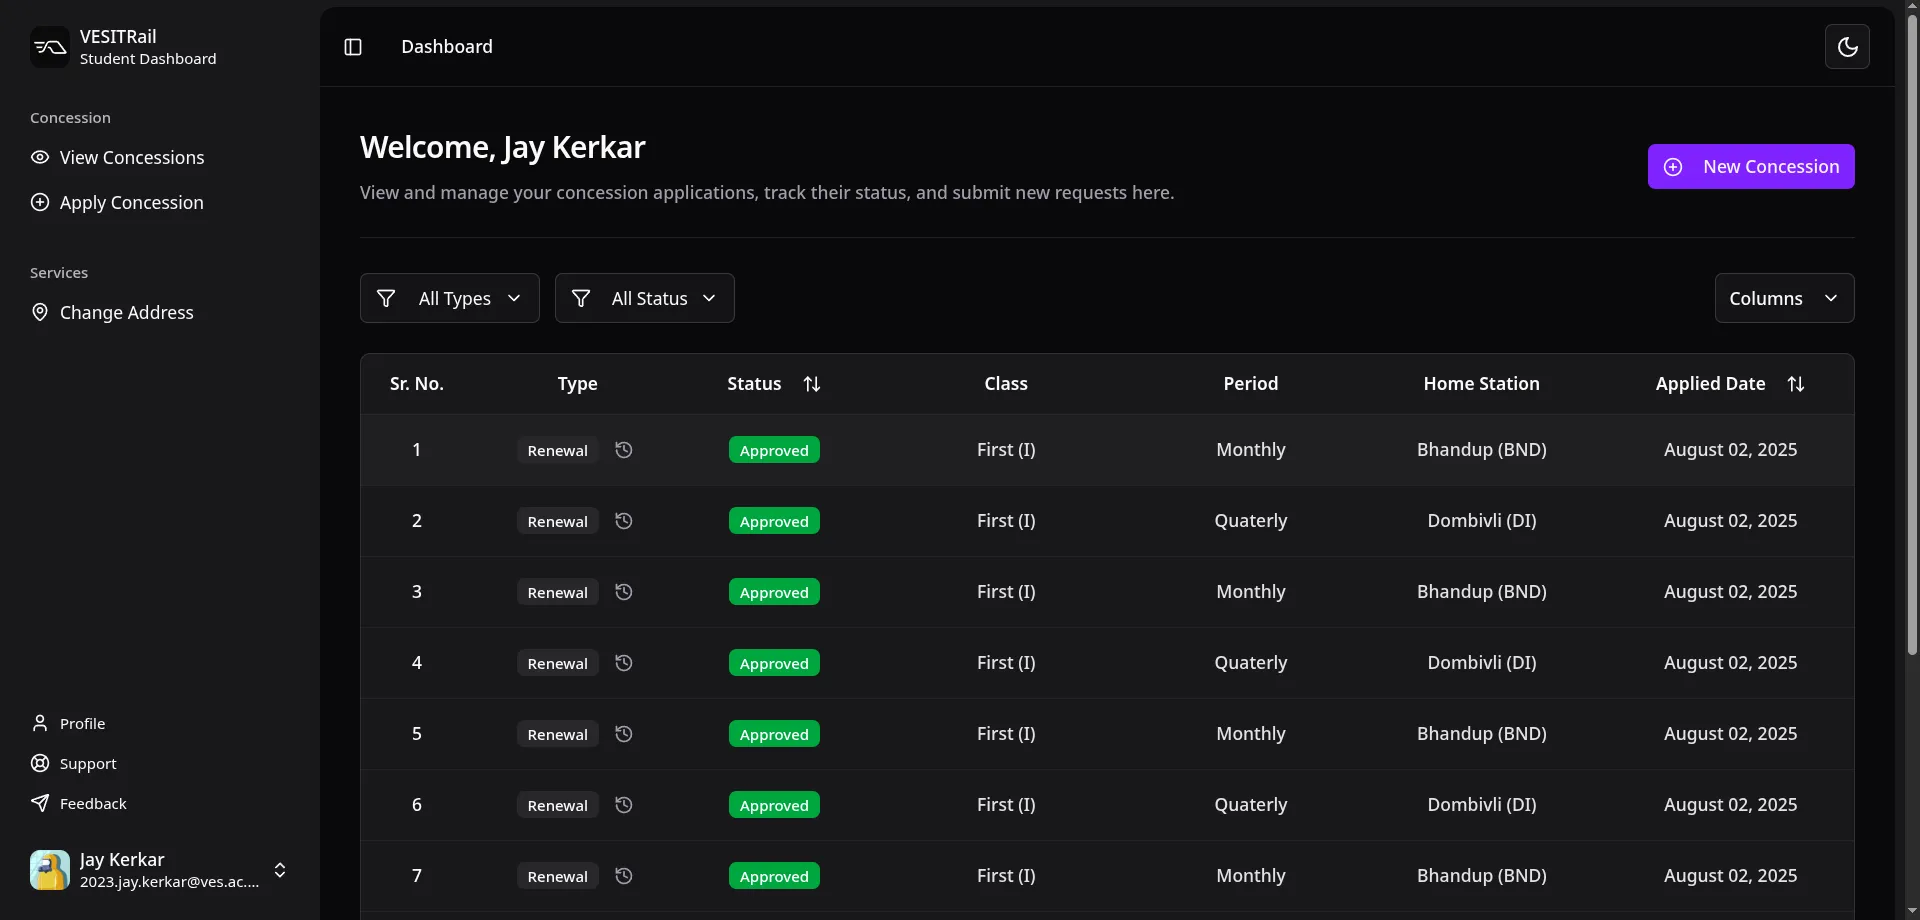The height and width of the screenshot is (920, 1920).
Task: Open the Columns dropdown
Action: tap(1784, 297)
